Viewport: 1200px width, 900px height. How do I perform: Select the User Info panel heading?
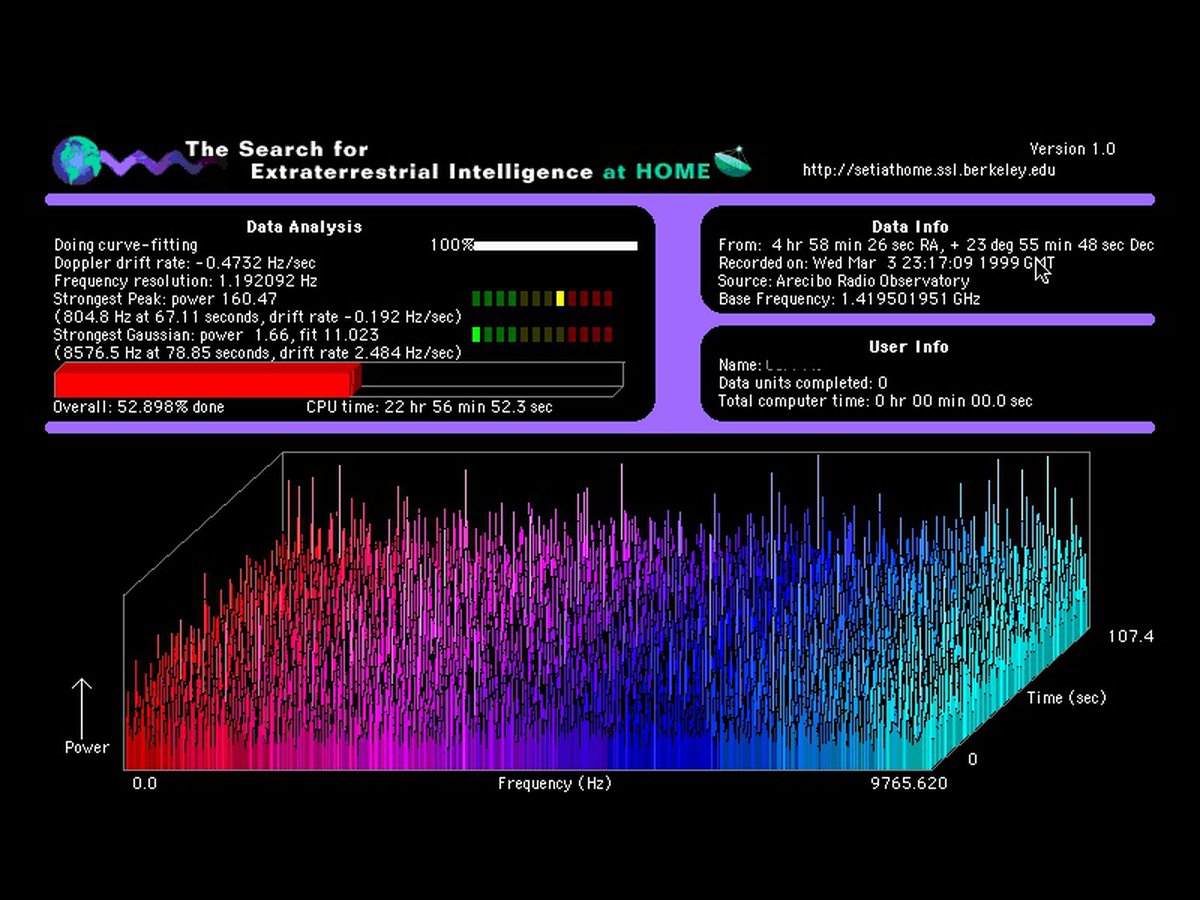click(x=909, y=347)
